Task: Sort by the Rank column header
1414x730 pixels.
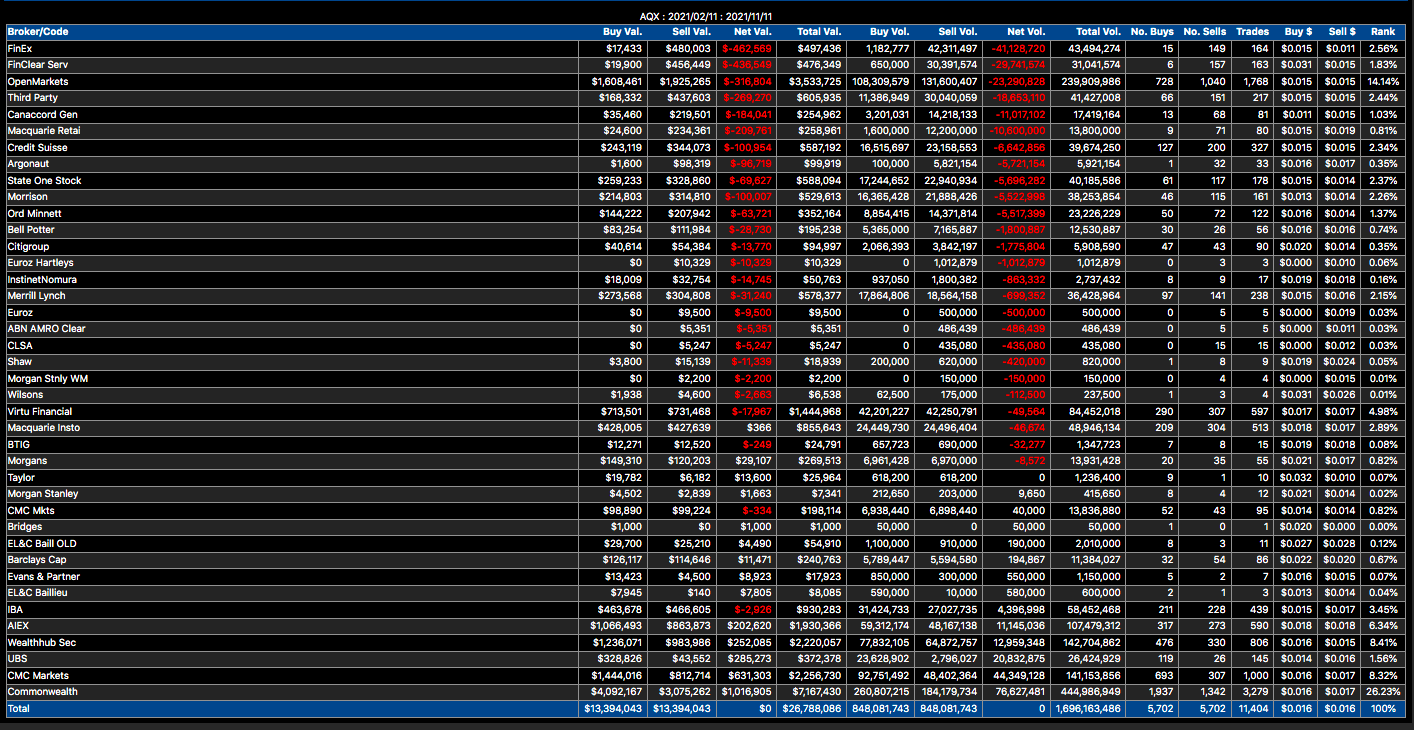Action: click(1383, 32)
